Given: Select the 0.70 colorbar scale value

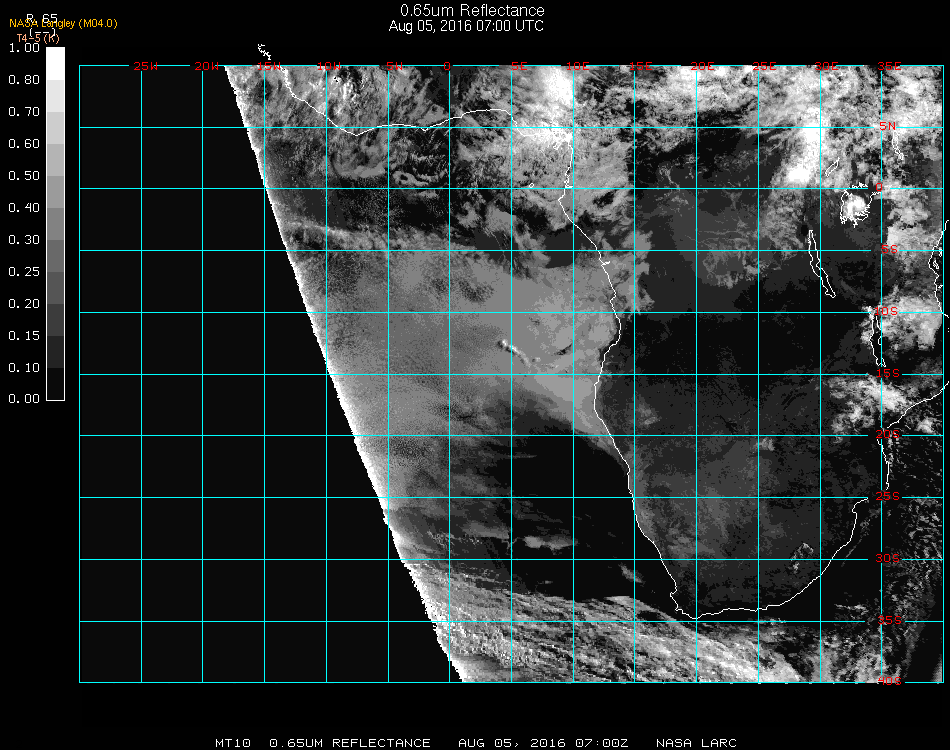Looking at the screenshot, I should click(x=24, y=112).
